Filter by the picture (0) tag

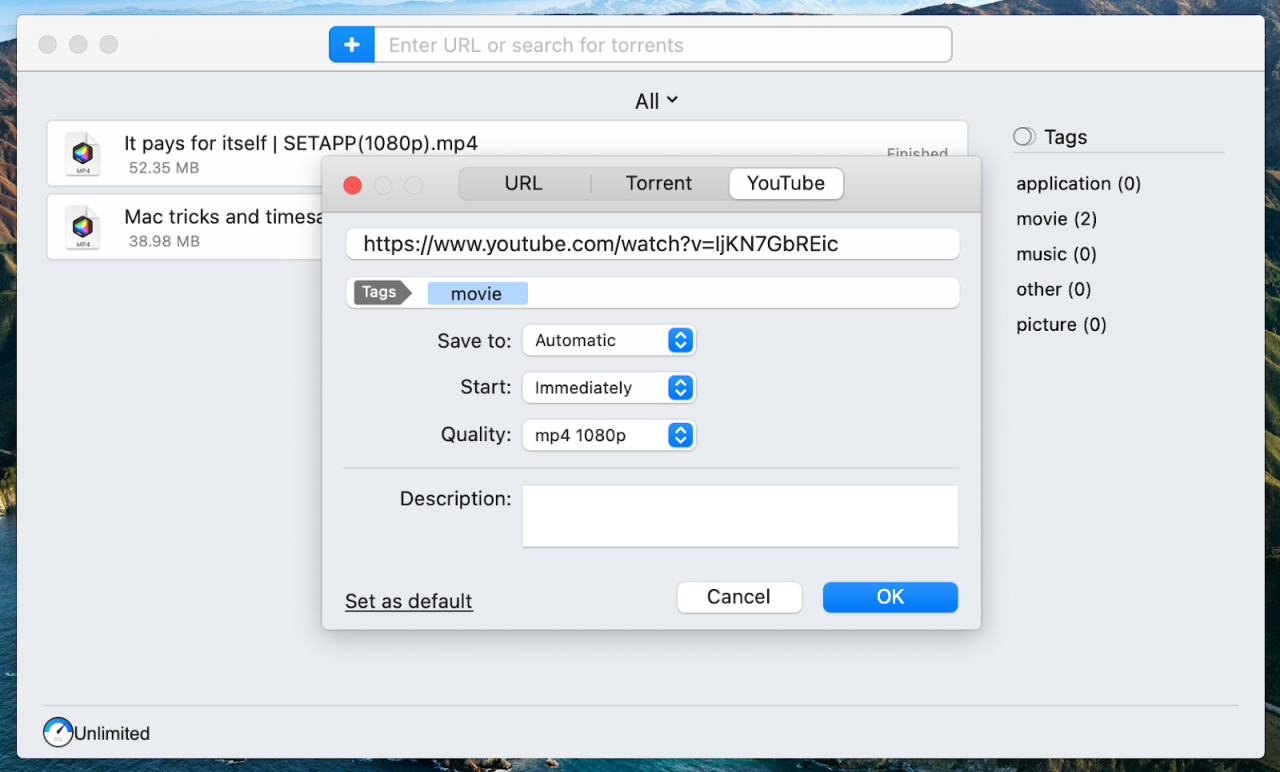(1062, 324)
